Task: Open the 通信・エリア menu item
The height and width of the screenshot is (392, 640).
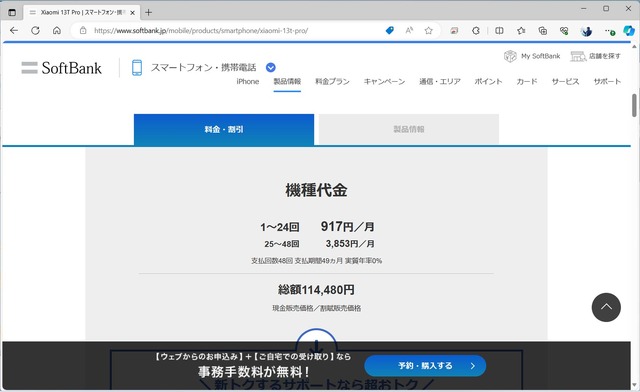Action: pos(440,82)
